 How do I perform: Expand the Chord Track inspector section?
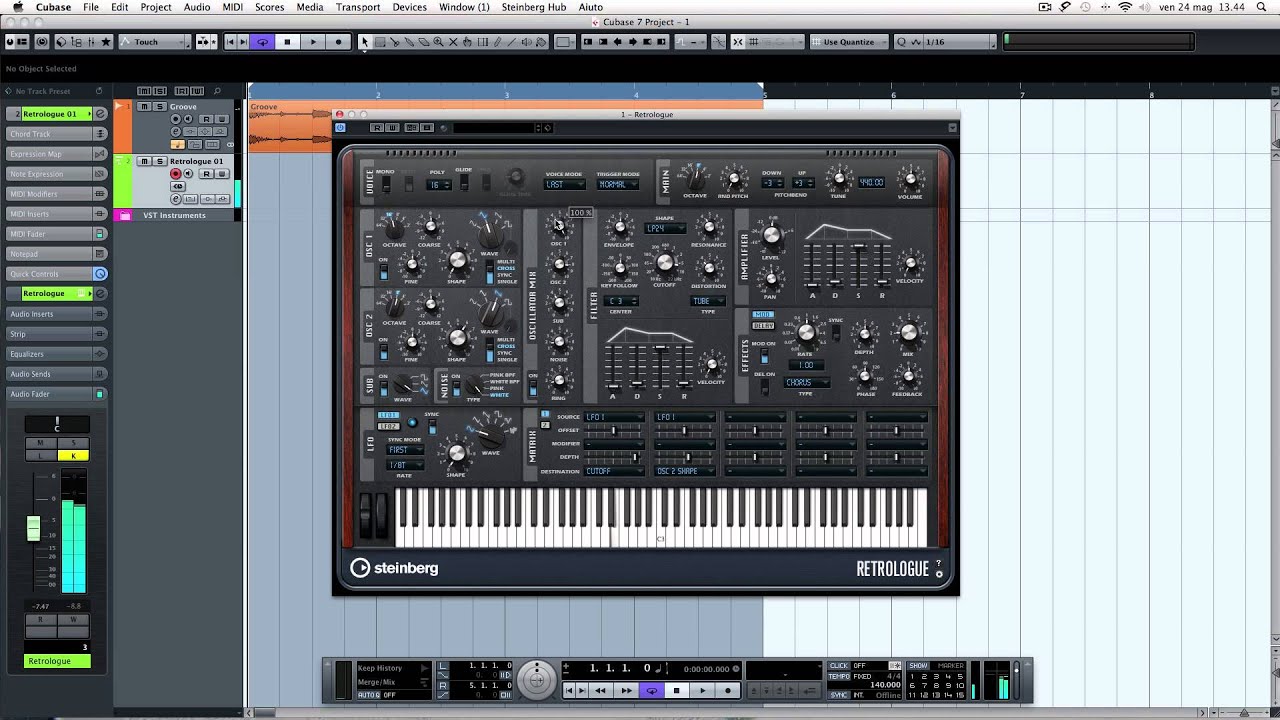[58, 134]
